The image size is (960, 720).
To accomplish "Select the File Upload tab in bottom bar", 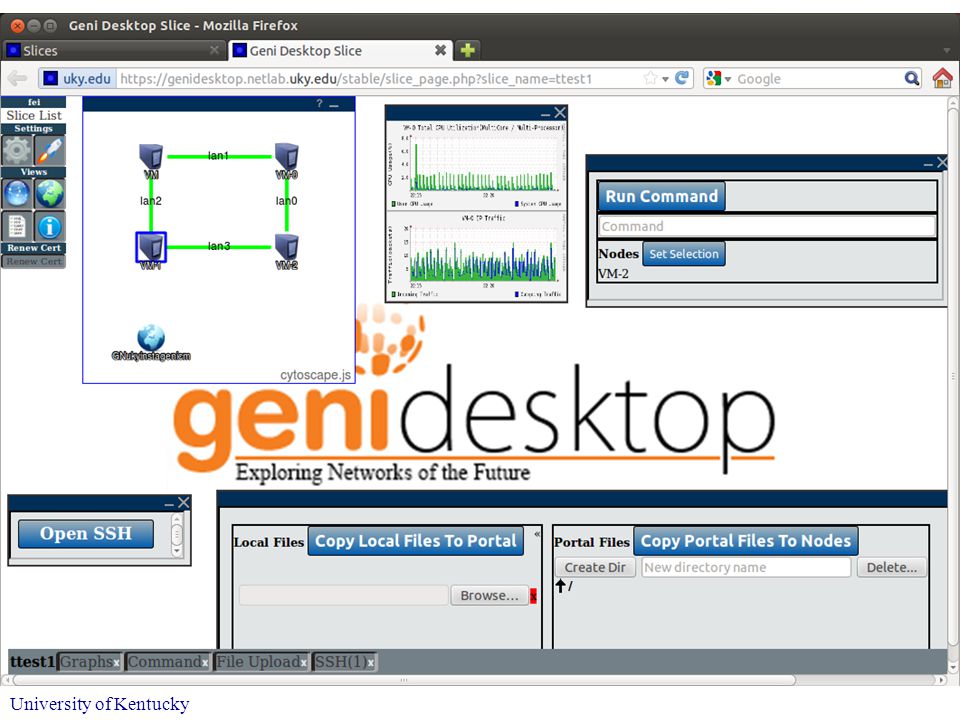I will tap(258, 662).
